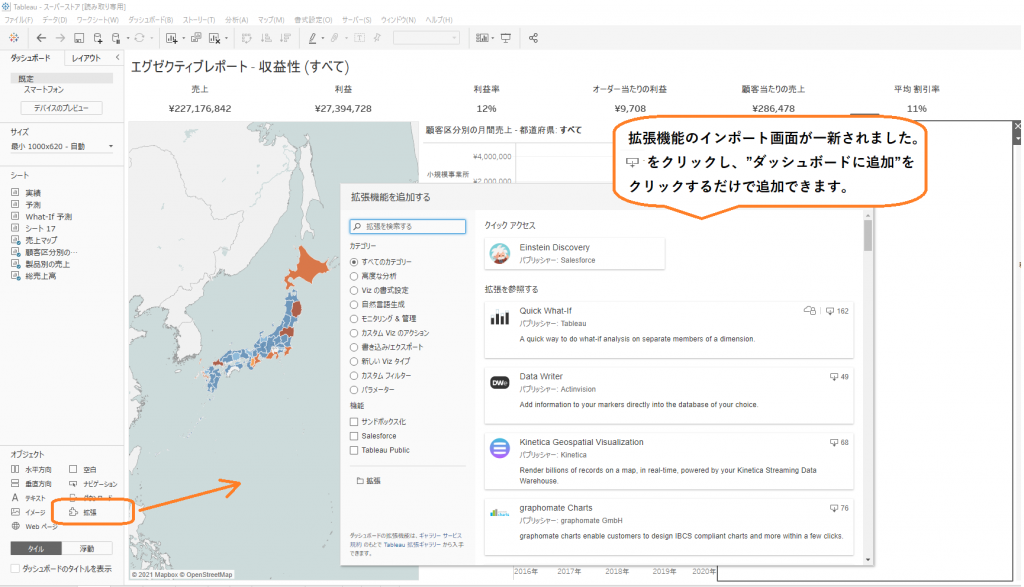Select the テキスト object icon
The image size is (1024, 587).
point(15,496)
